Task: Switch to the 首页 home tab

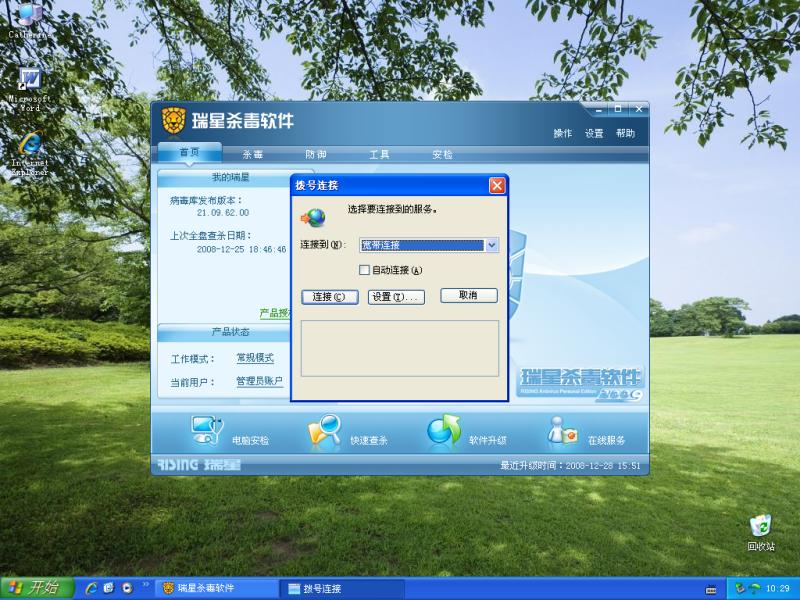Action: (x=189, y=153)
